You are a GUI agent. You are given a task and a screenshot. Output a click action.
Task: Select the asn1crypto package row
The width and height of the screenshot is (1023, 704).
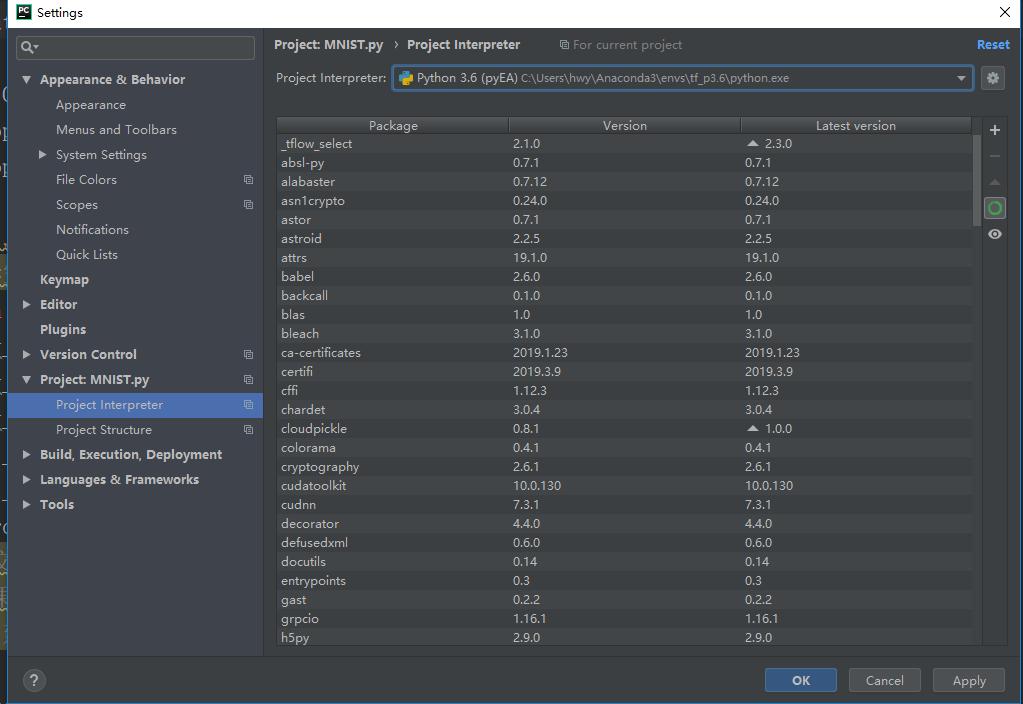pos(624,200)
